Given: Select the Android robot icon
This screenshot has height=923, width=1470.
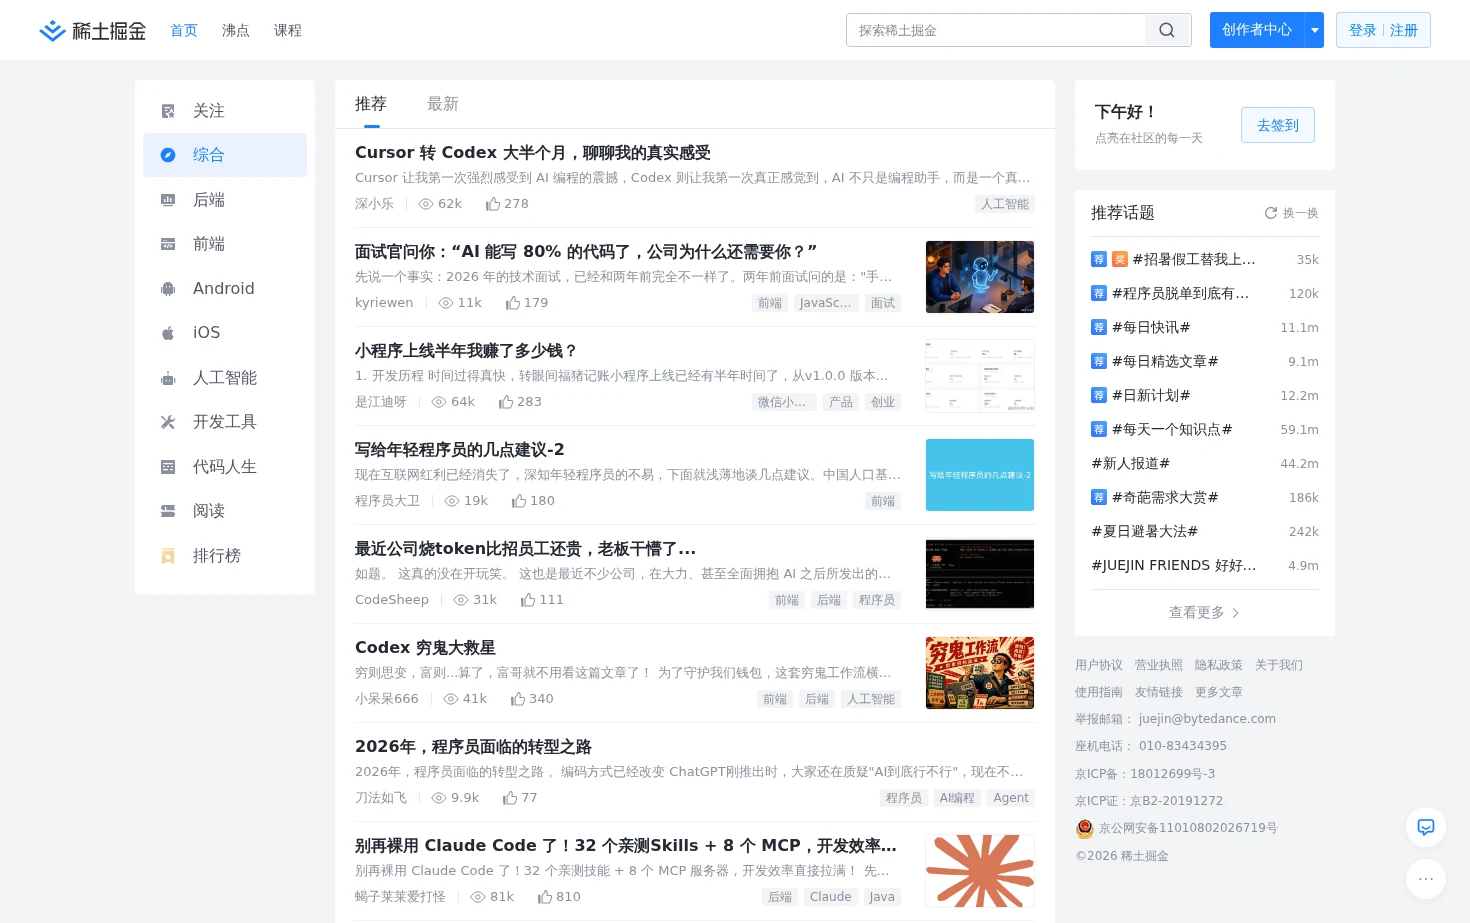Looking at the screenshot, I should click(168, 289).
